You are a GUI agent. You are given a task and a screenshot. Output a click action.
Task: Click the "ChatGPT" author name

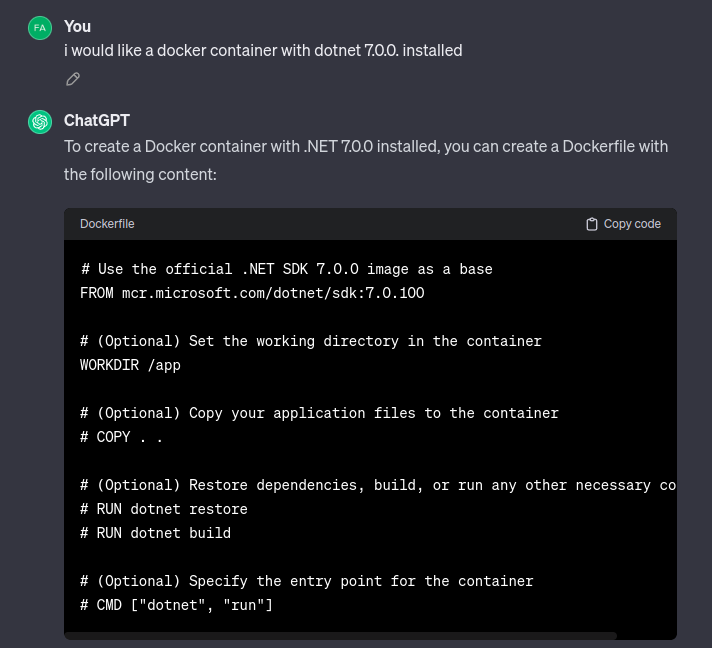coord(97,121)
